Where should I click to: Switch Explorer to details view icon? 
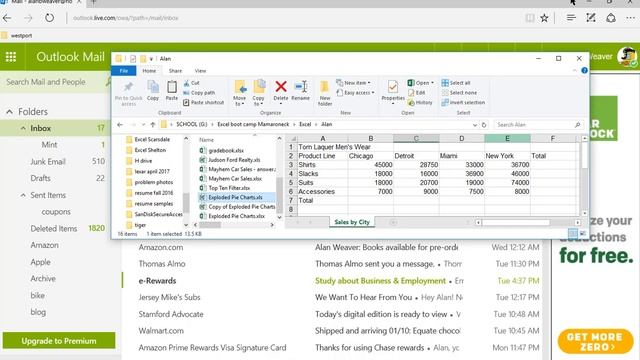[x=573, y=233]
